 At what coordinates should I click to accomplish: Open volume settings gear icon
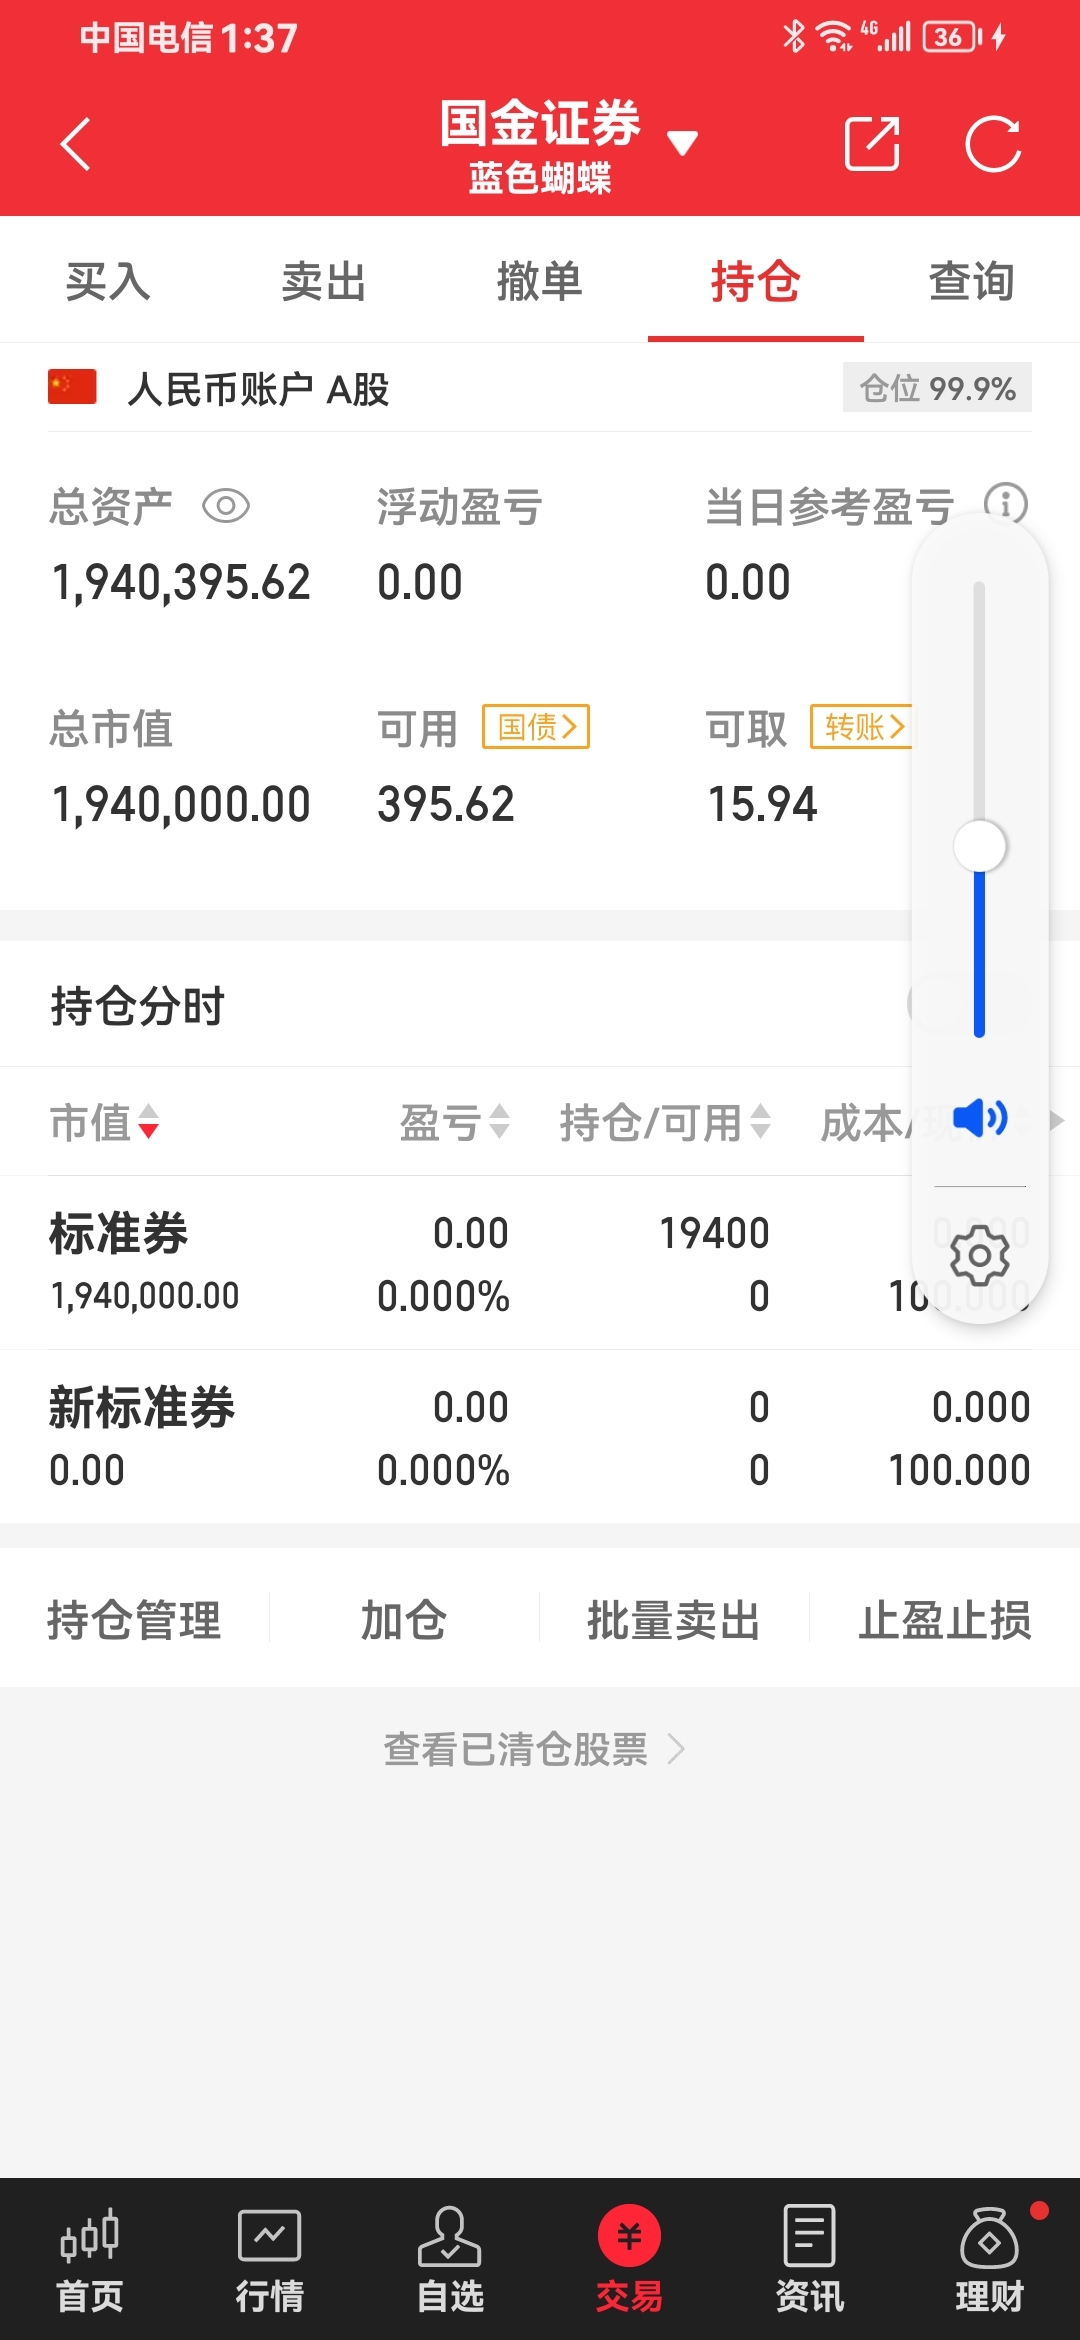tap(980, 1255)
